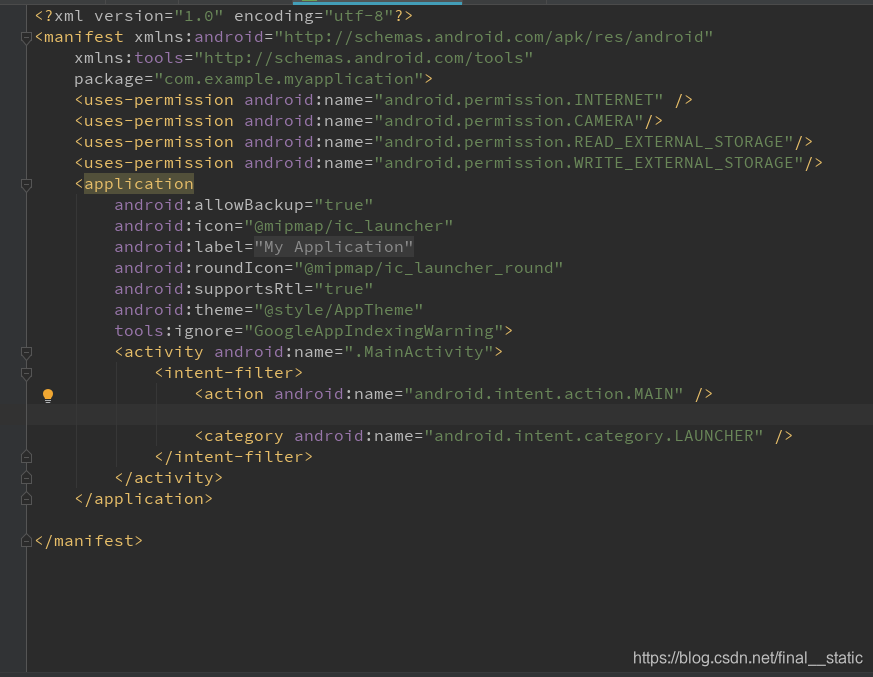Collapse the activity opening tag fold marker

pyautogui.click(x=26, y=352)
